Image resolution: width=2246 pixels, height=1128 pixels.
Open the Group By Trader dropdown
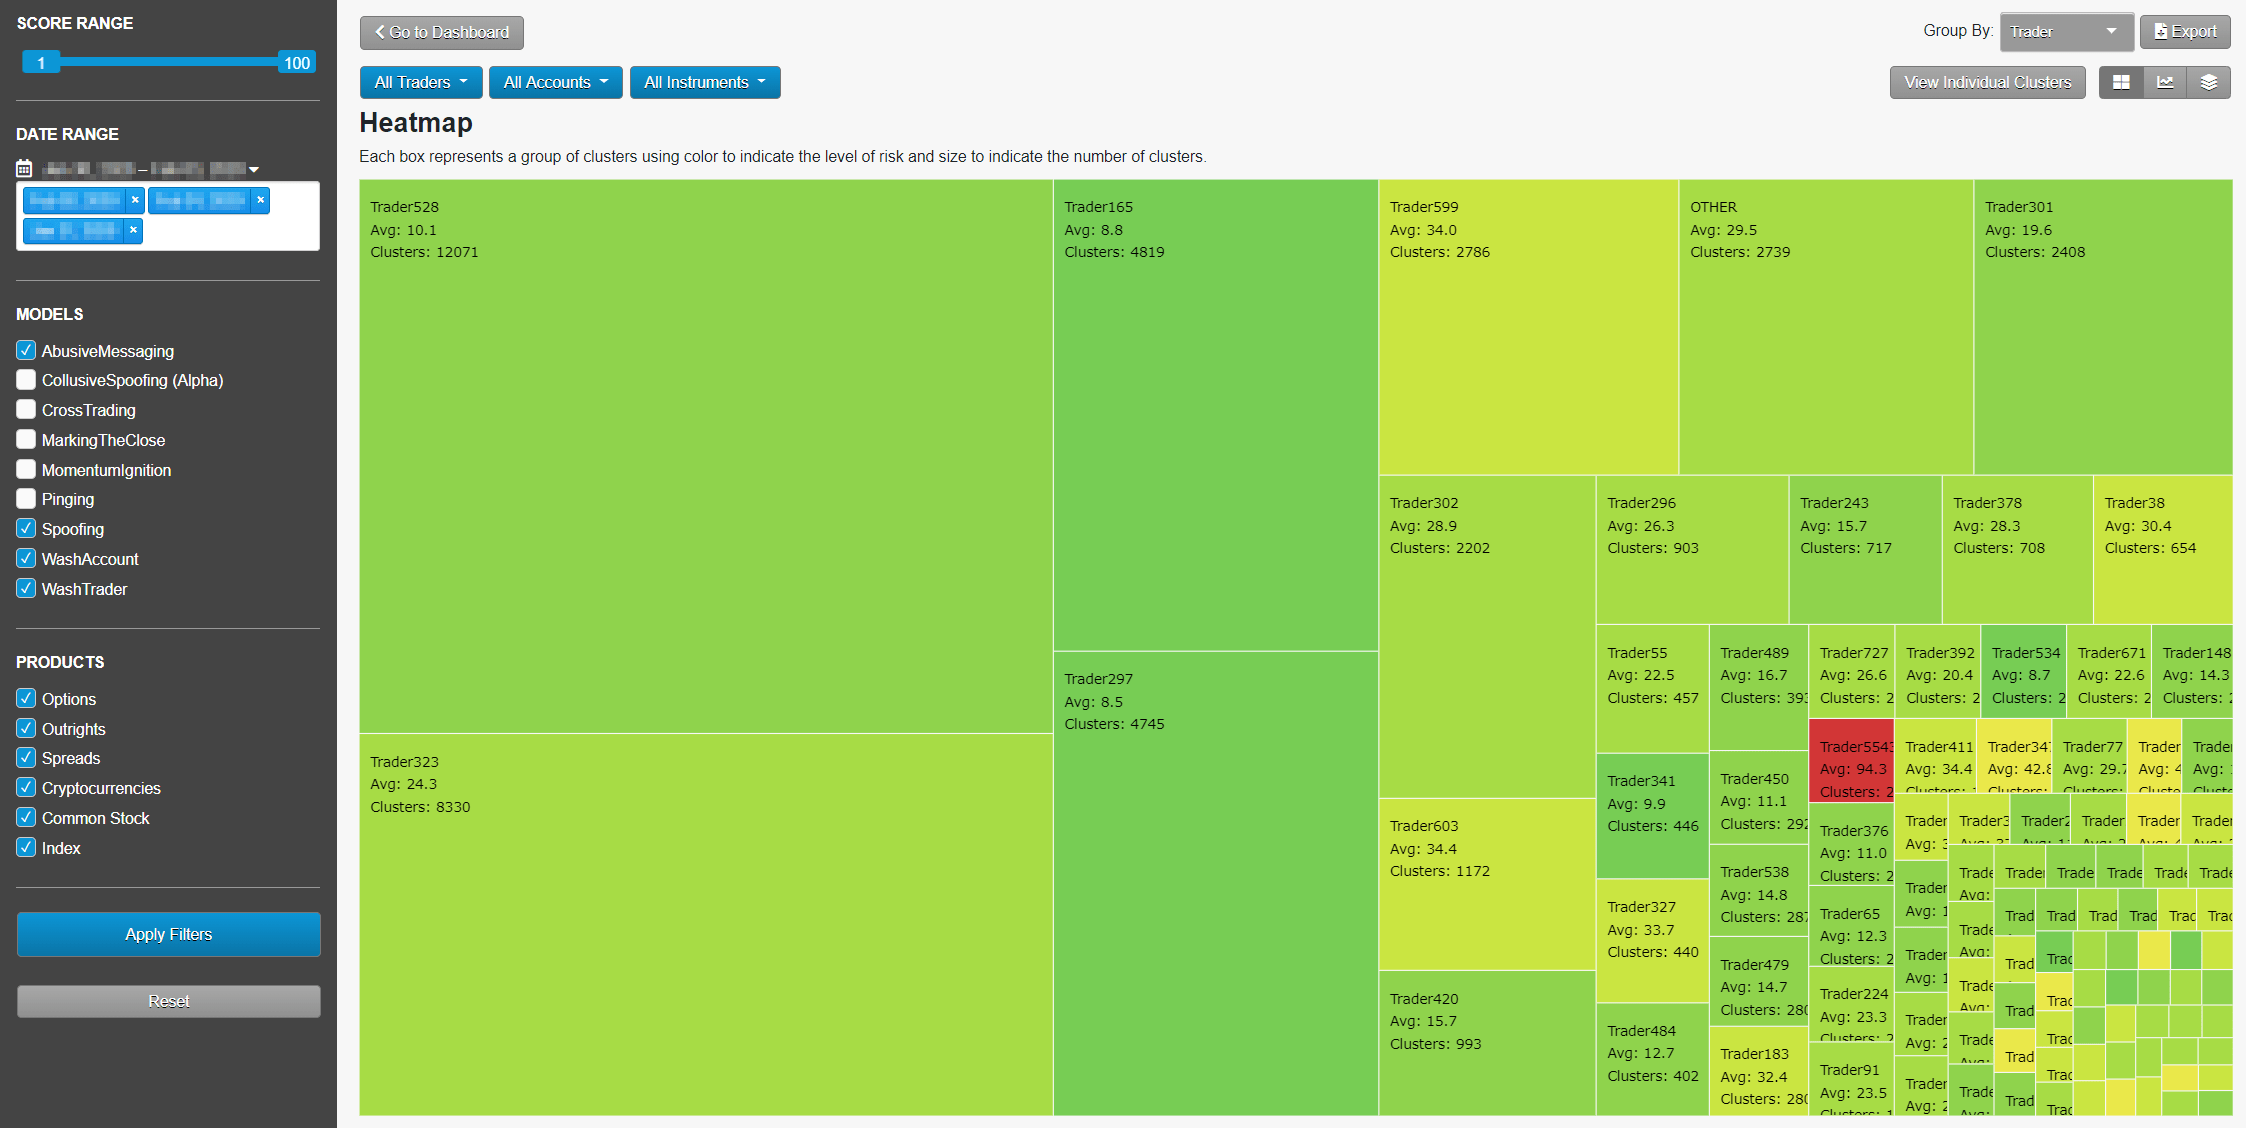click(x=2066, y=31)
